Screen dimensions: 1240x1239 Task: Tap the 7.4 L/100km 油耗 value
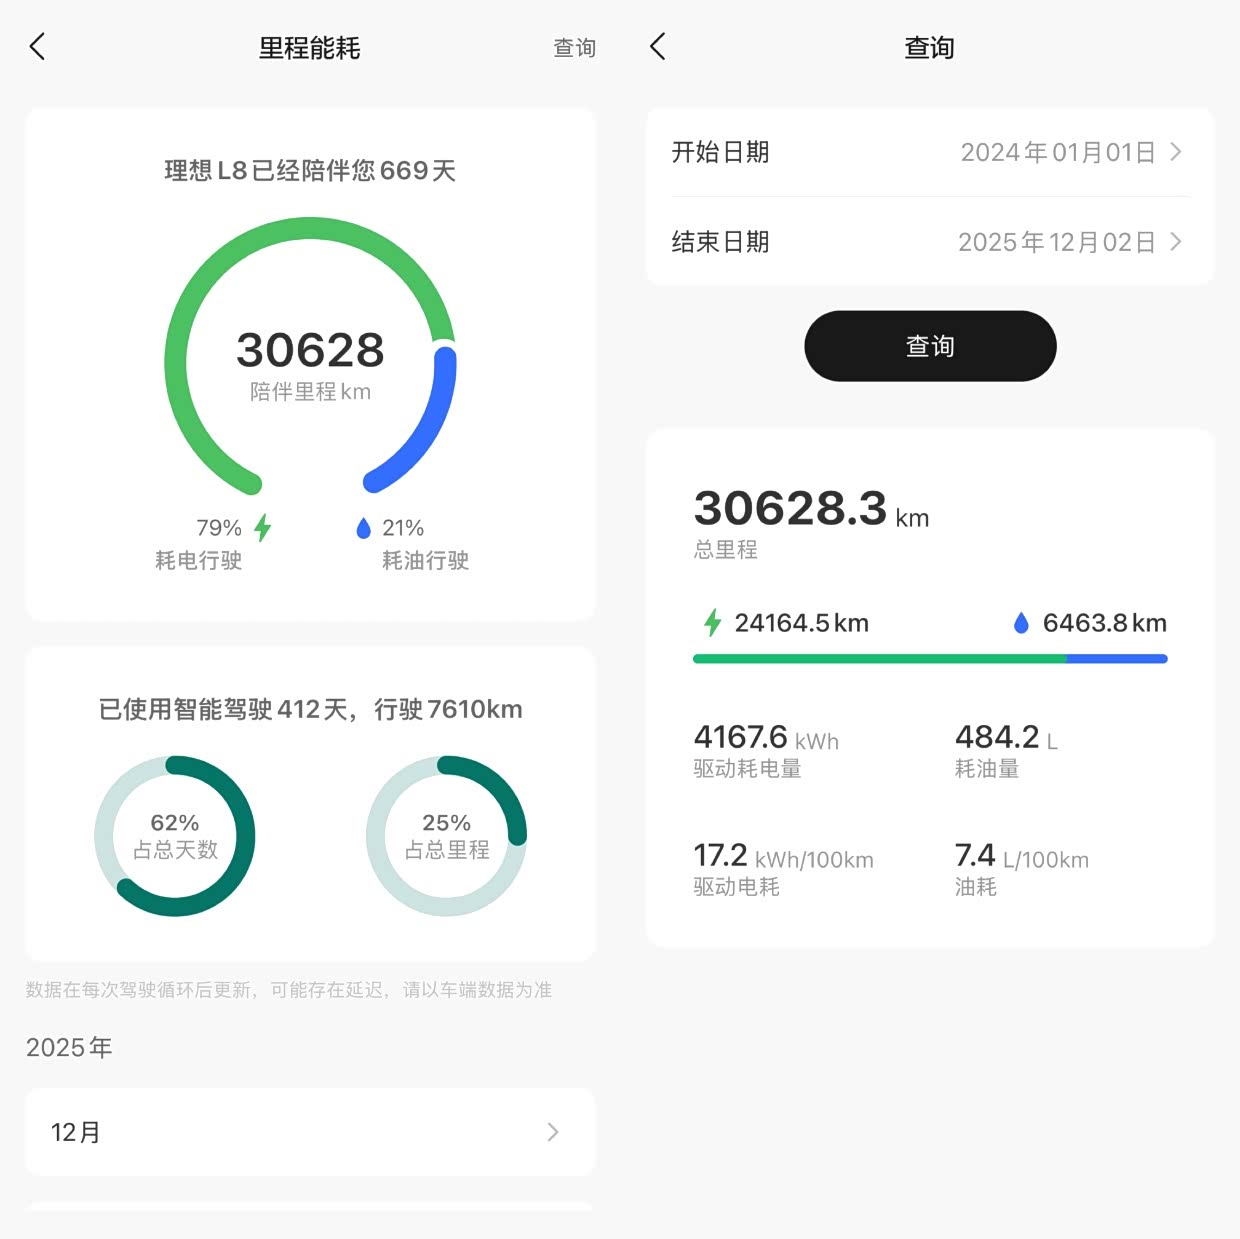coord(1021,856)
